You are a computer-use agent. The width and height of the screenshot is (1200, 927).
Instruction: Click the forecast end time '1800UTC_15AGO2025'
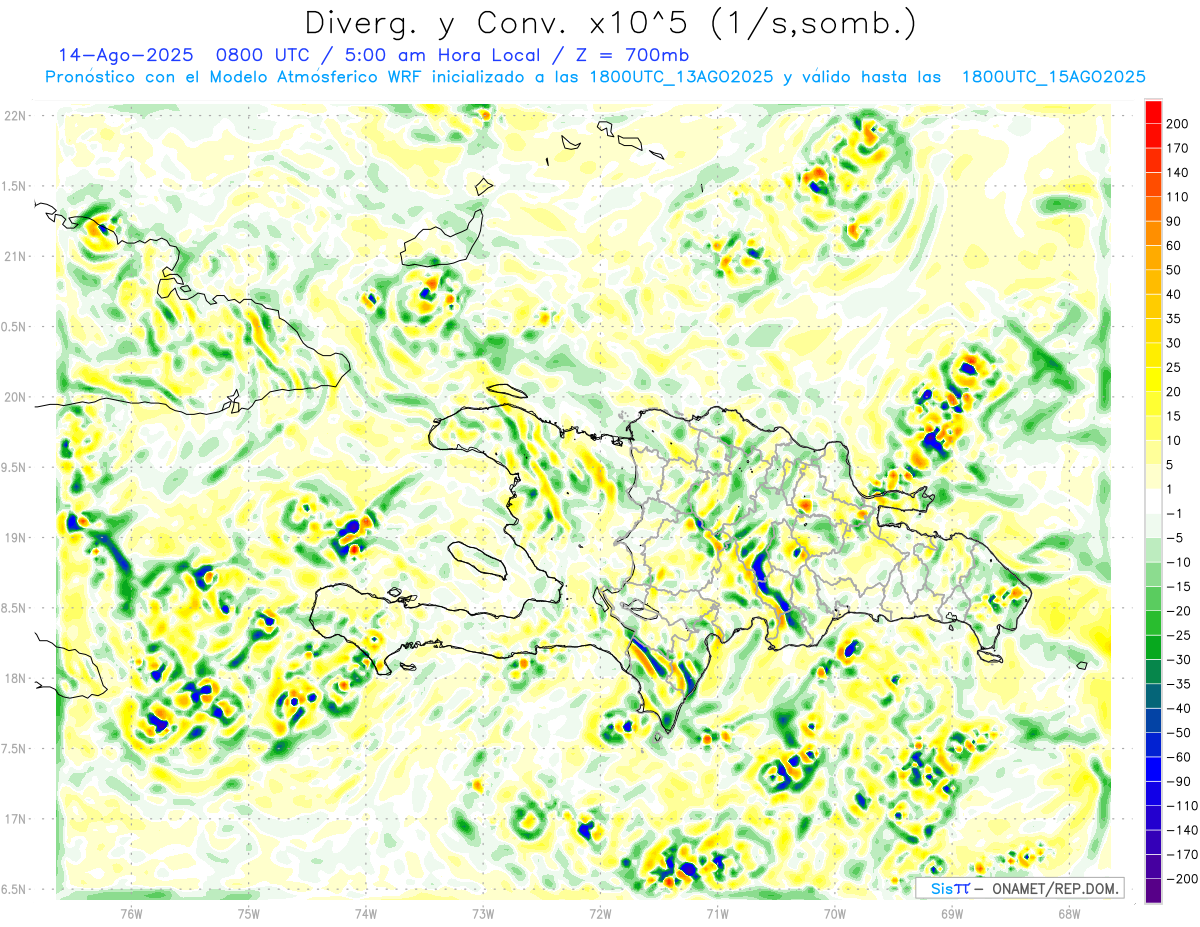point(1053,77)
